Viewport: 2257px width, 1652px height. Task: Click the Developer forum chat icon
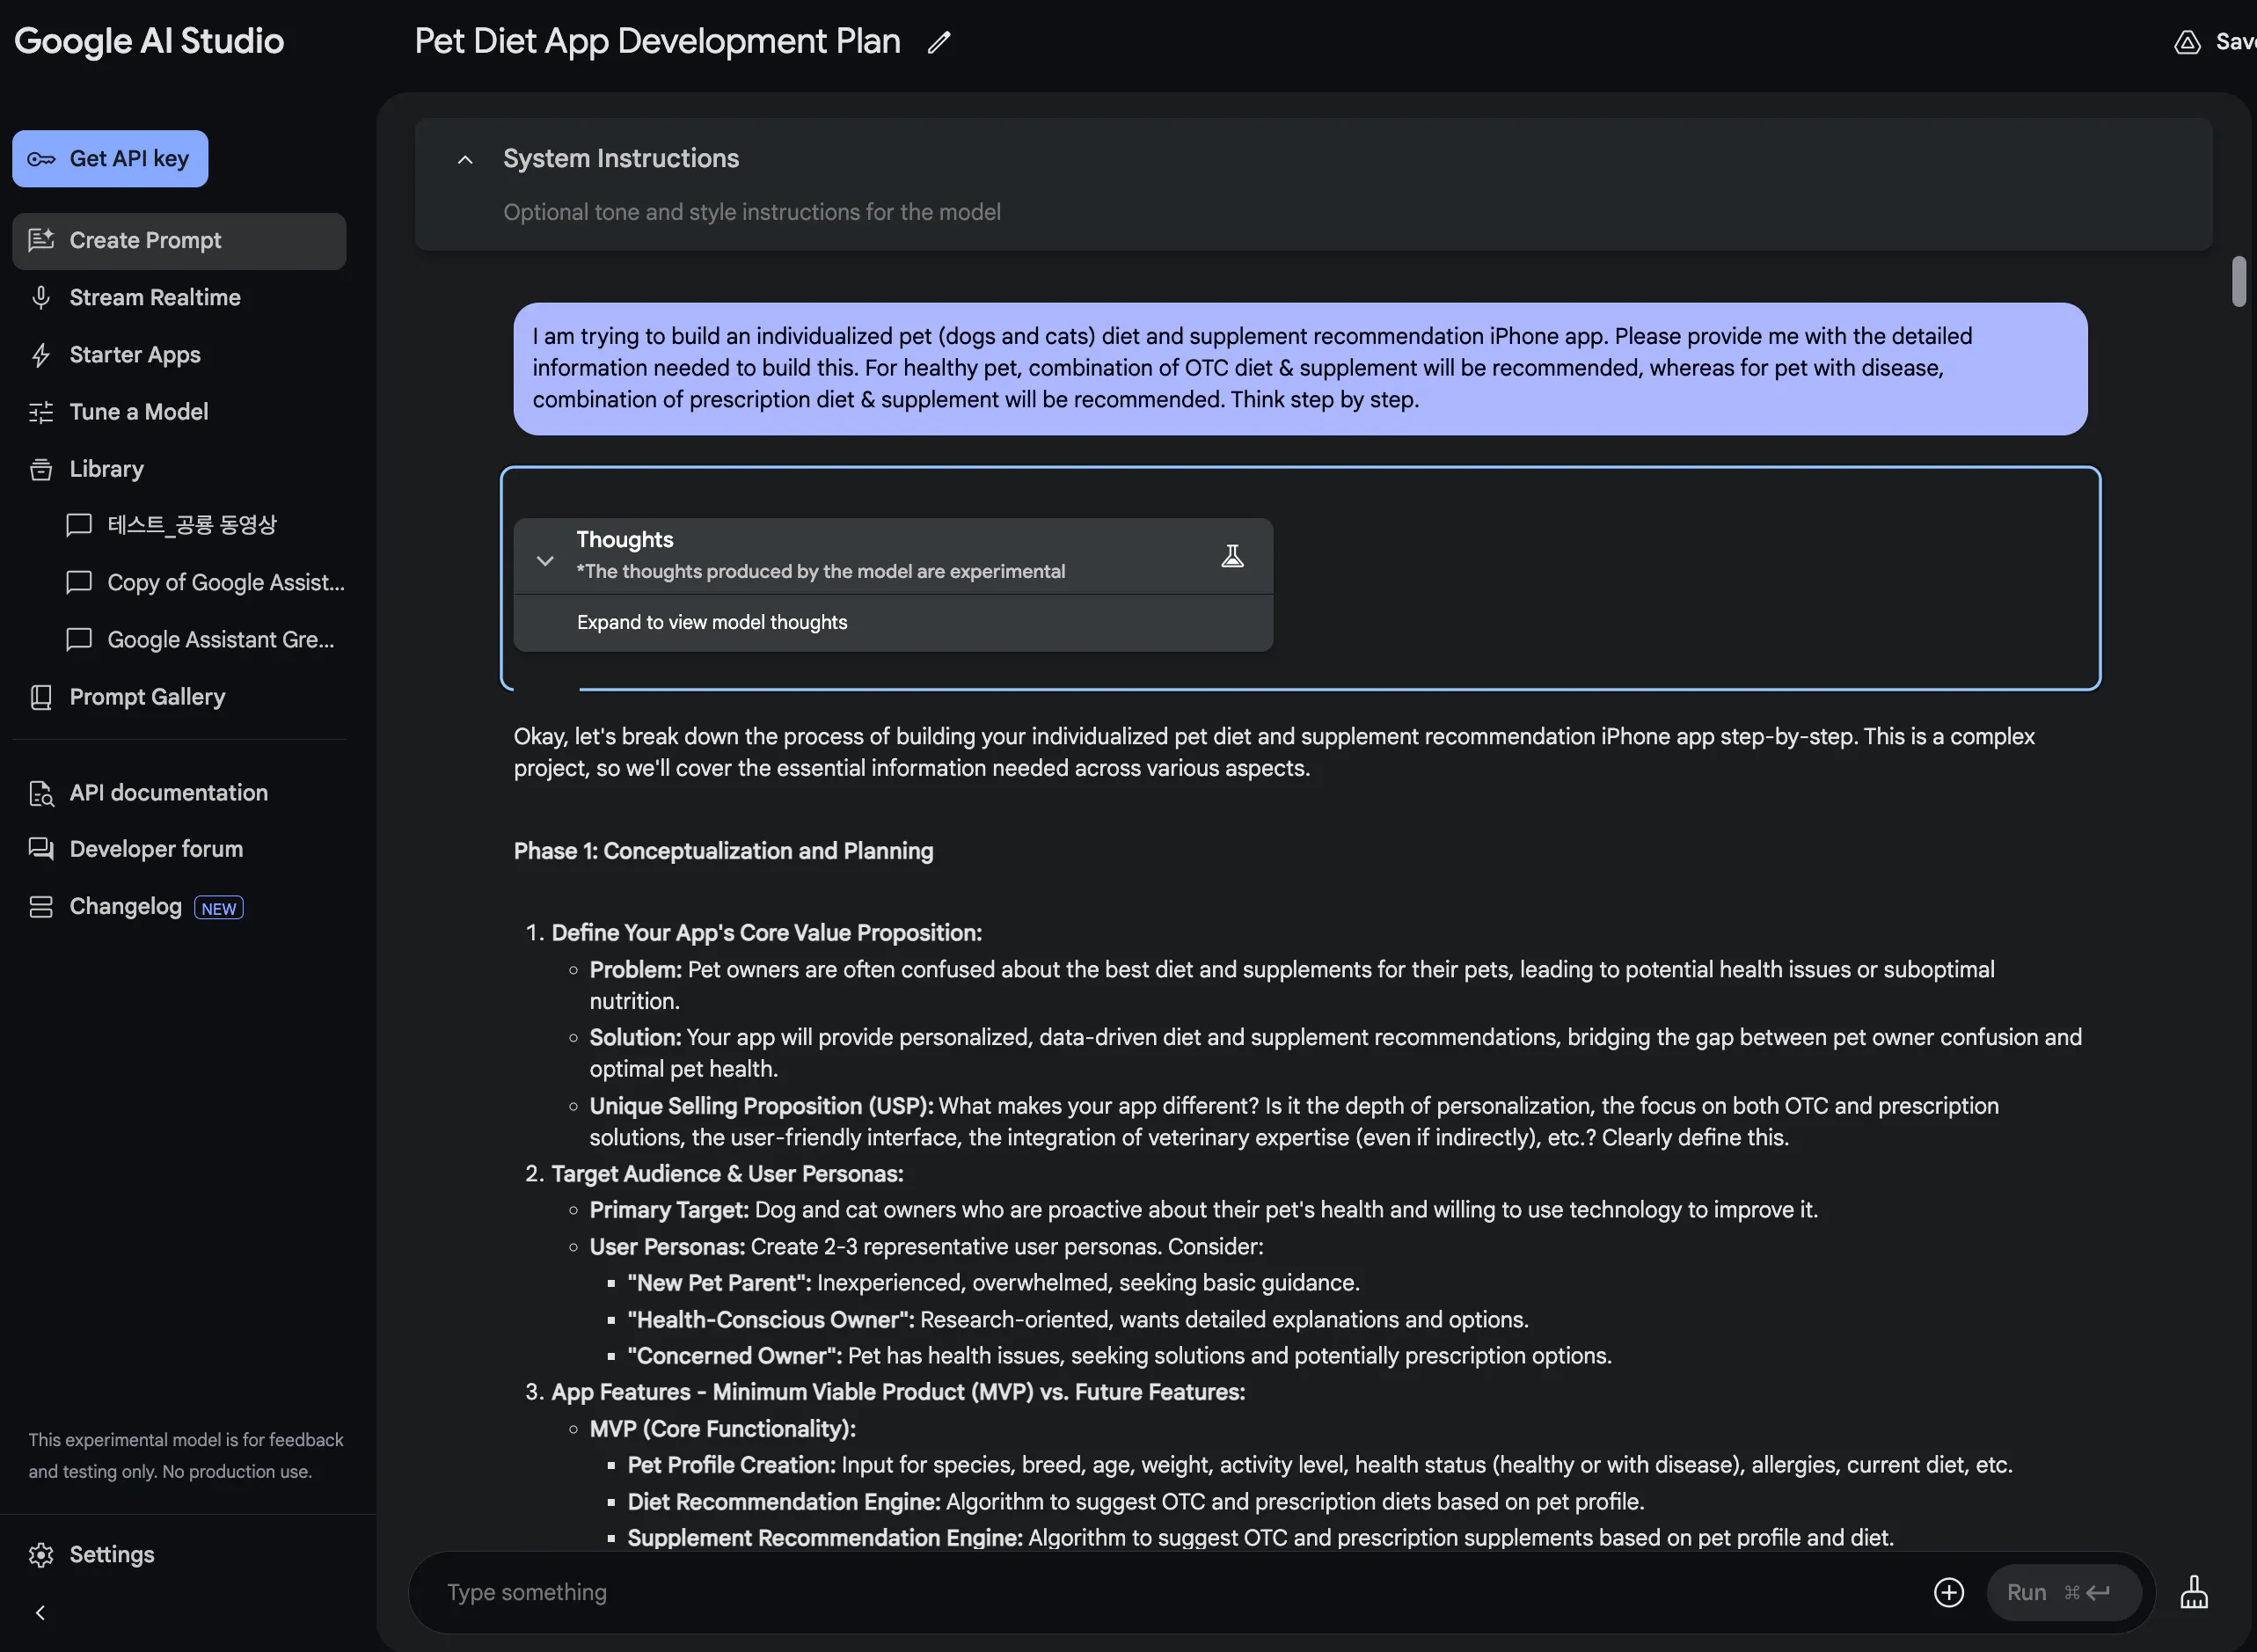[41, 849]
